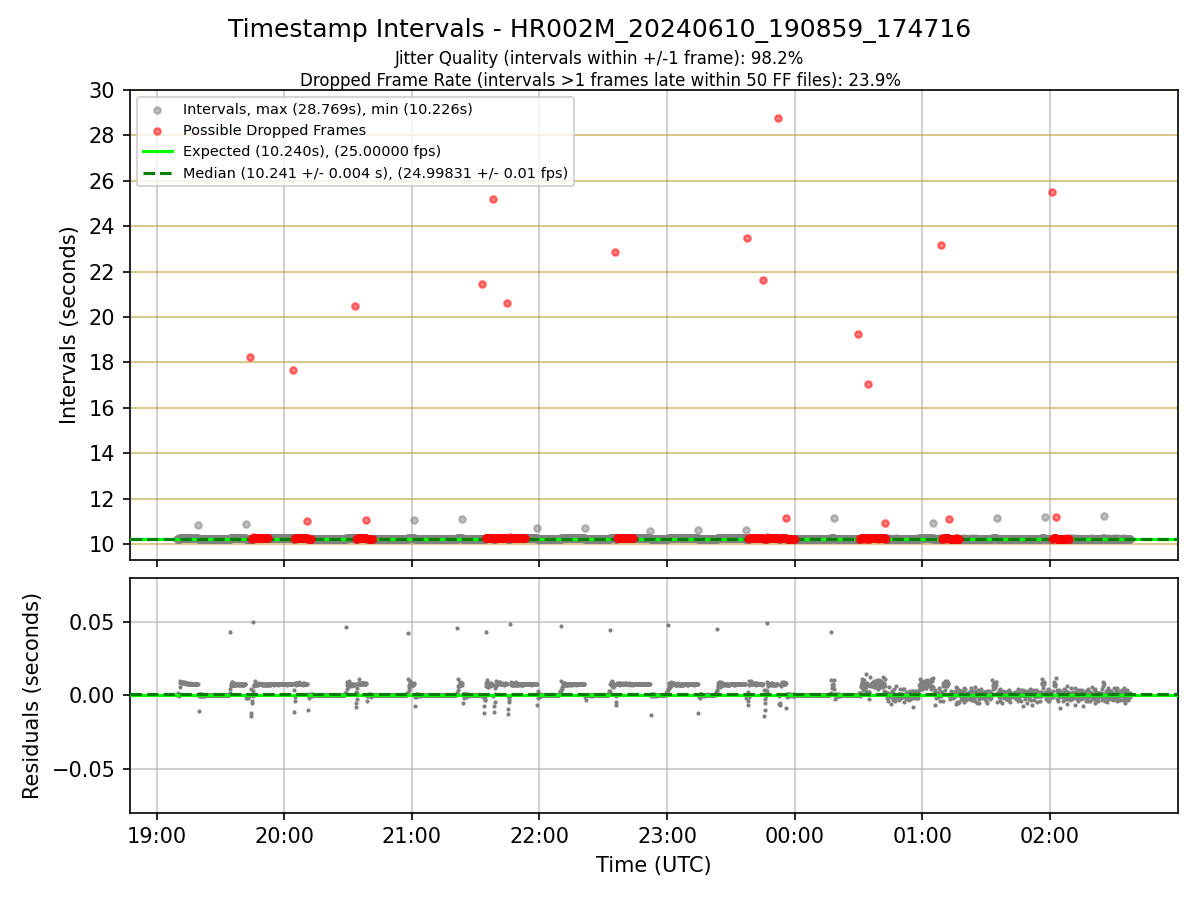Click the '20' tick on the intervals axis
This screenshot has width=1200, height=900.
pyautogui.click(x=103, y=317)
